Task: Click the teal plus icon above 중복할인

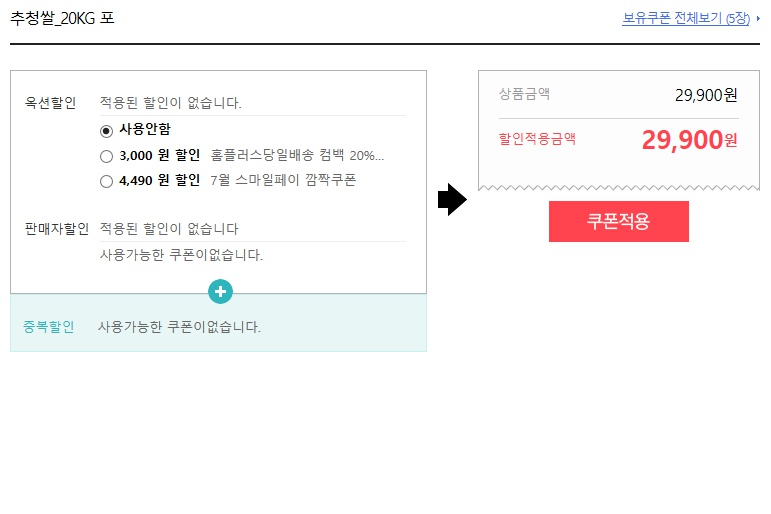Action: click(220, 292)
